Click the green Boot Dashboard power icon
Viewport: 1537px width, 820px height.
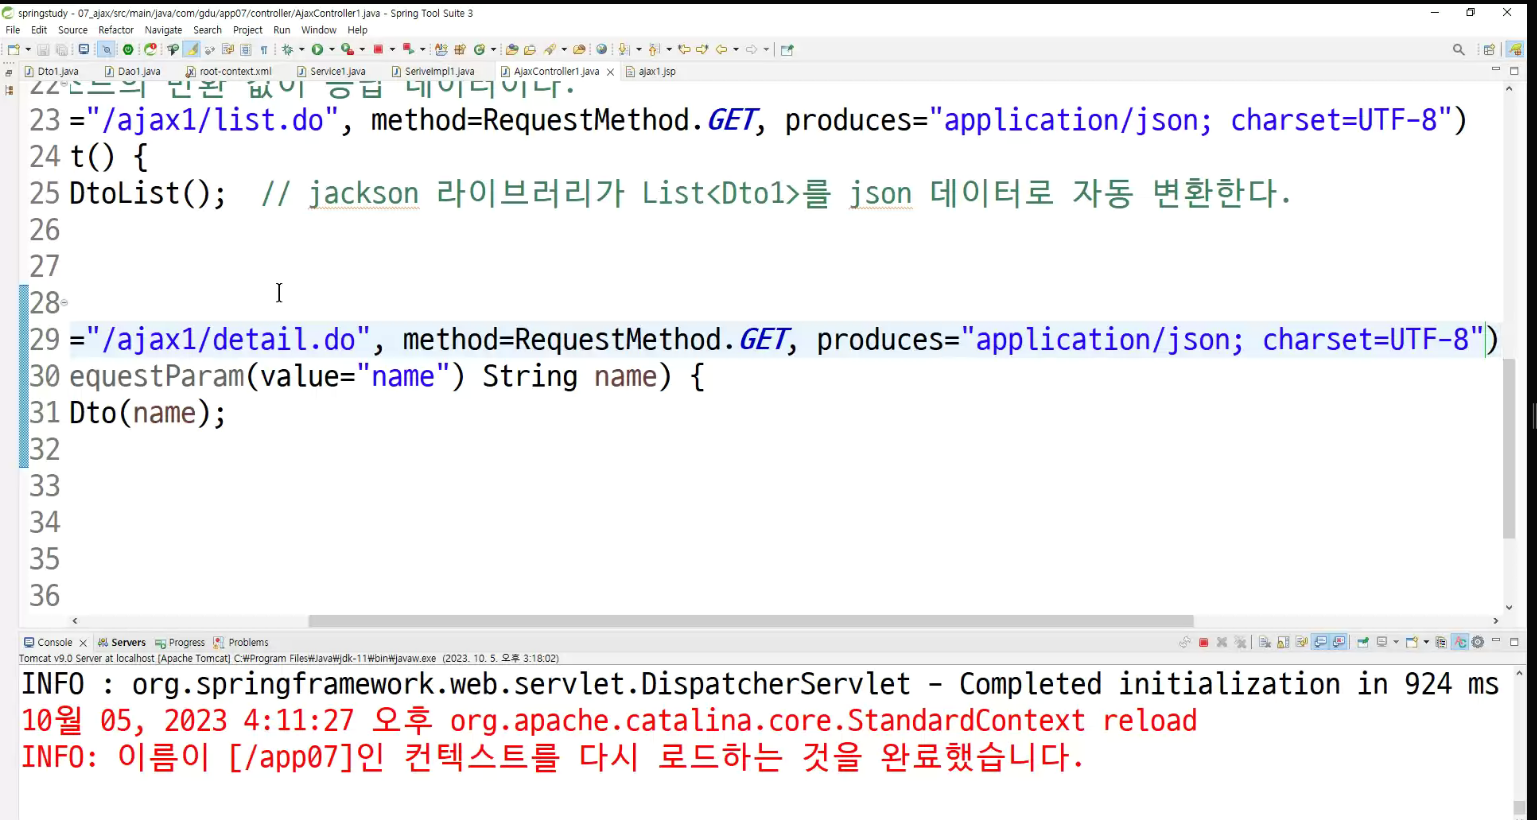pyautogui.click(x=128, y=49)
